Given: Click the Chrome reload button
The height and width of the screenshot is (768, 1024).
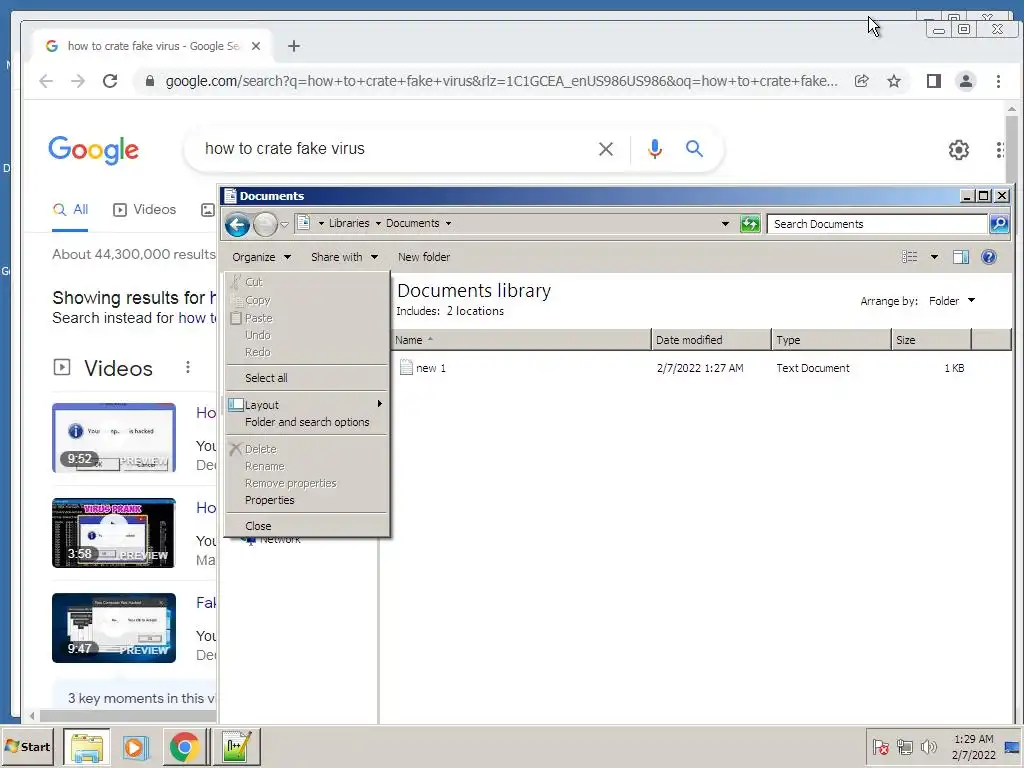Looking at the screenshot, I should point(110,81).
